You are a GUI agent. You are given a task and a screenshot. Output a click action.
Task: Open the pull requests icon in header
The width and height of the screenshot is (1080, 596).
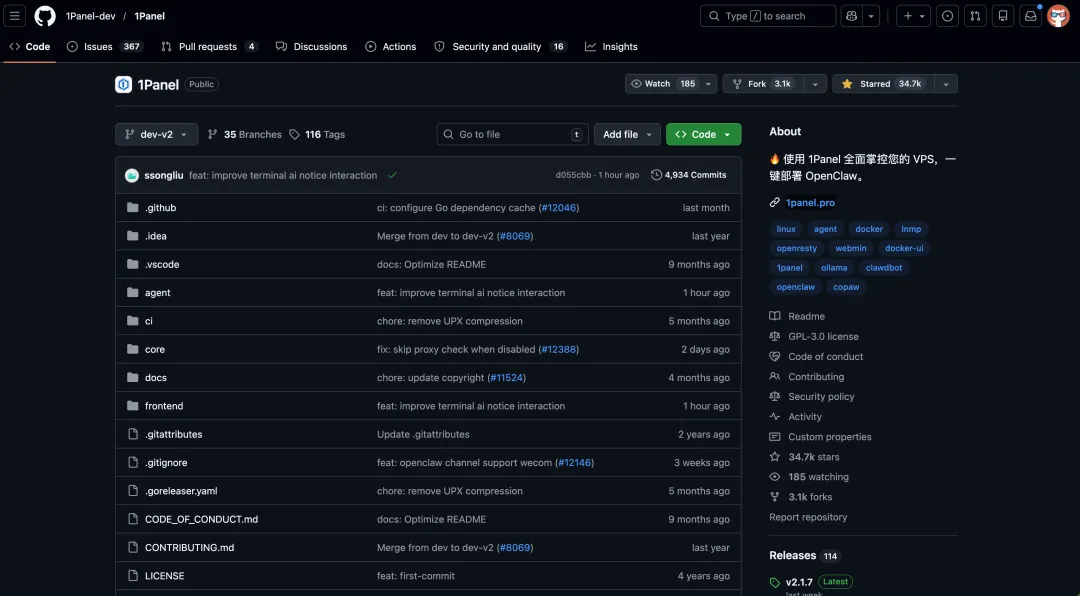point(975,16)
